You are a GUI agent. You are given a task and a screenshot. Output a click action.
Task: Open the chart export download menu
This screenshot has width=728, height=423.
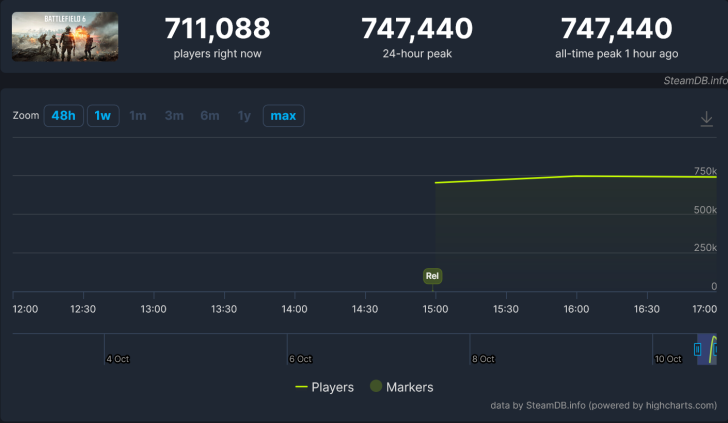click(706, 118)
